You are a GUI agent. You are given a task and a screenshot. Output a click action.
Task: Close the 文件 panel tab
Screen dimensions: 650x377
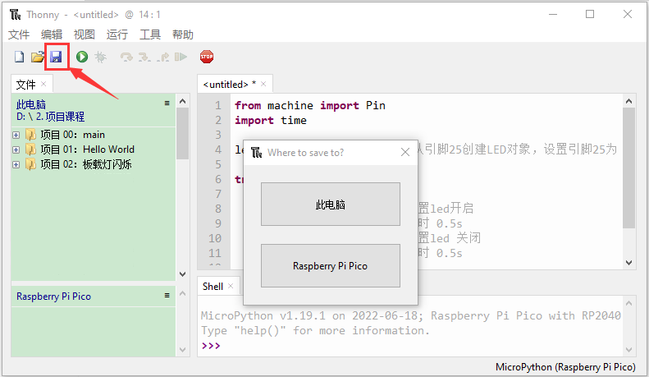tap(44, 84)
